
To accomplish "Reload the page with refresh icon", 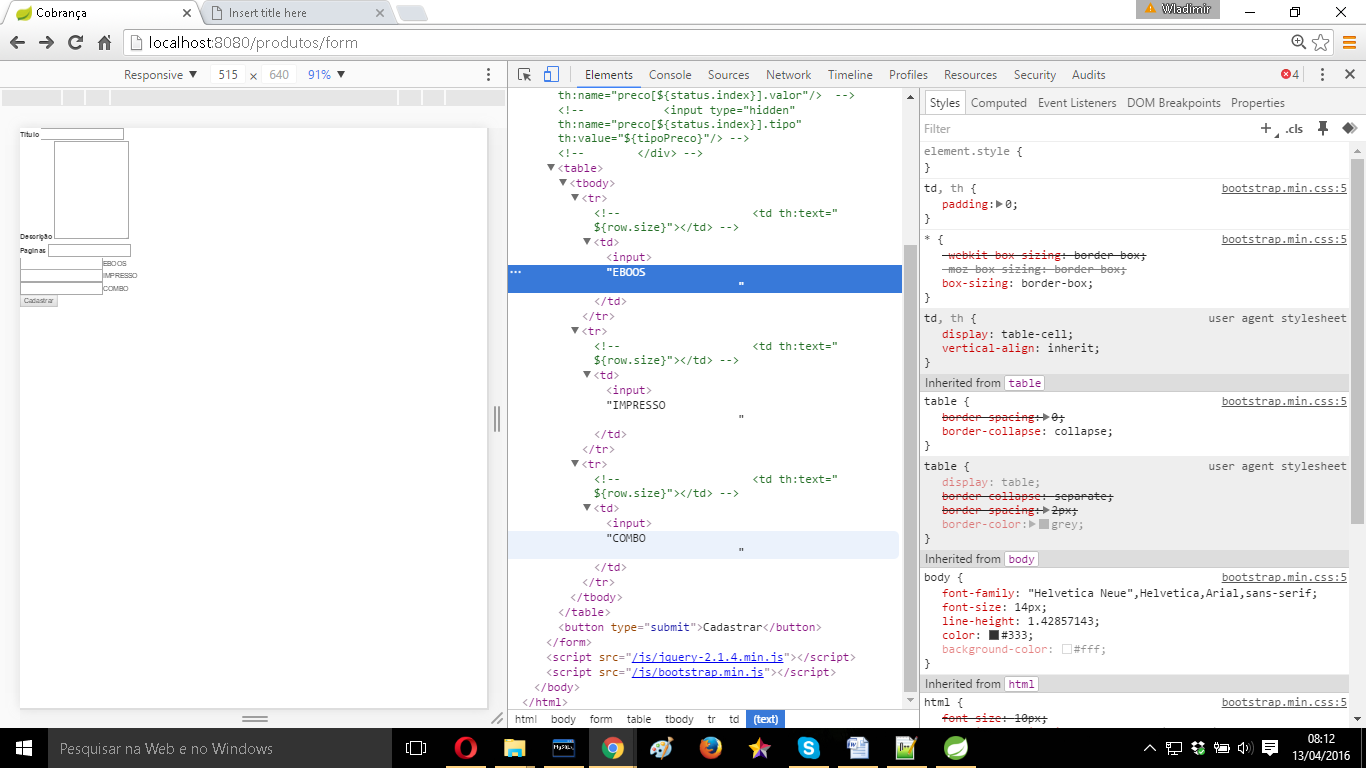I will pyautogui.click(x=75, y=43).
